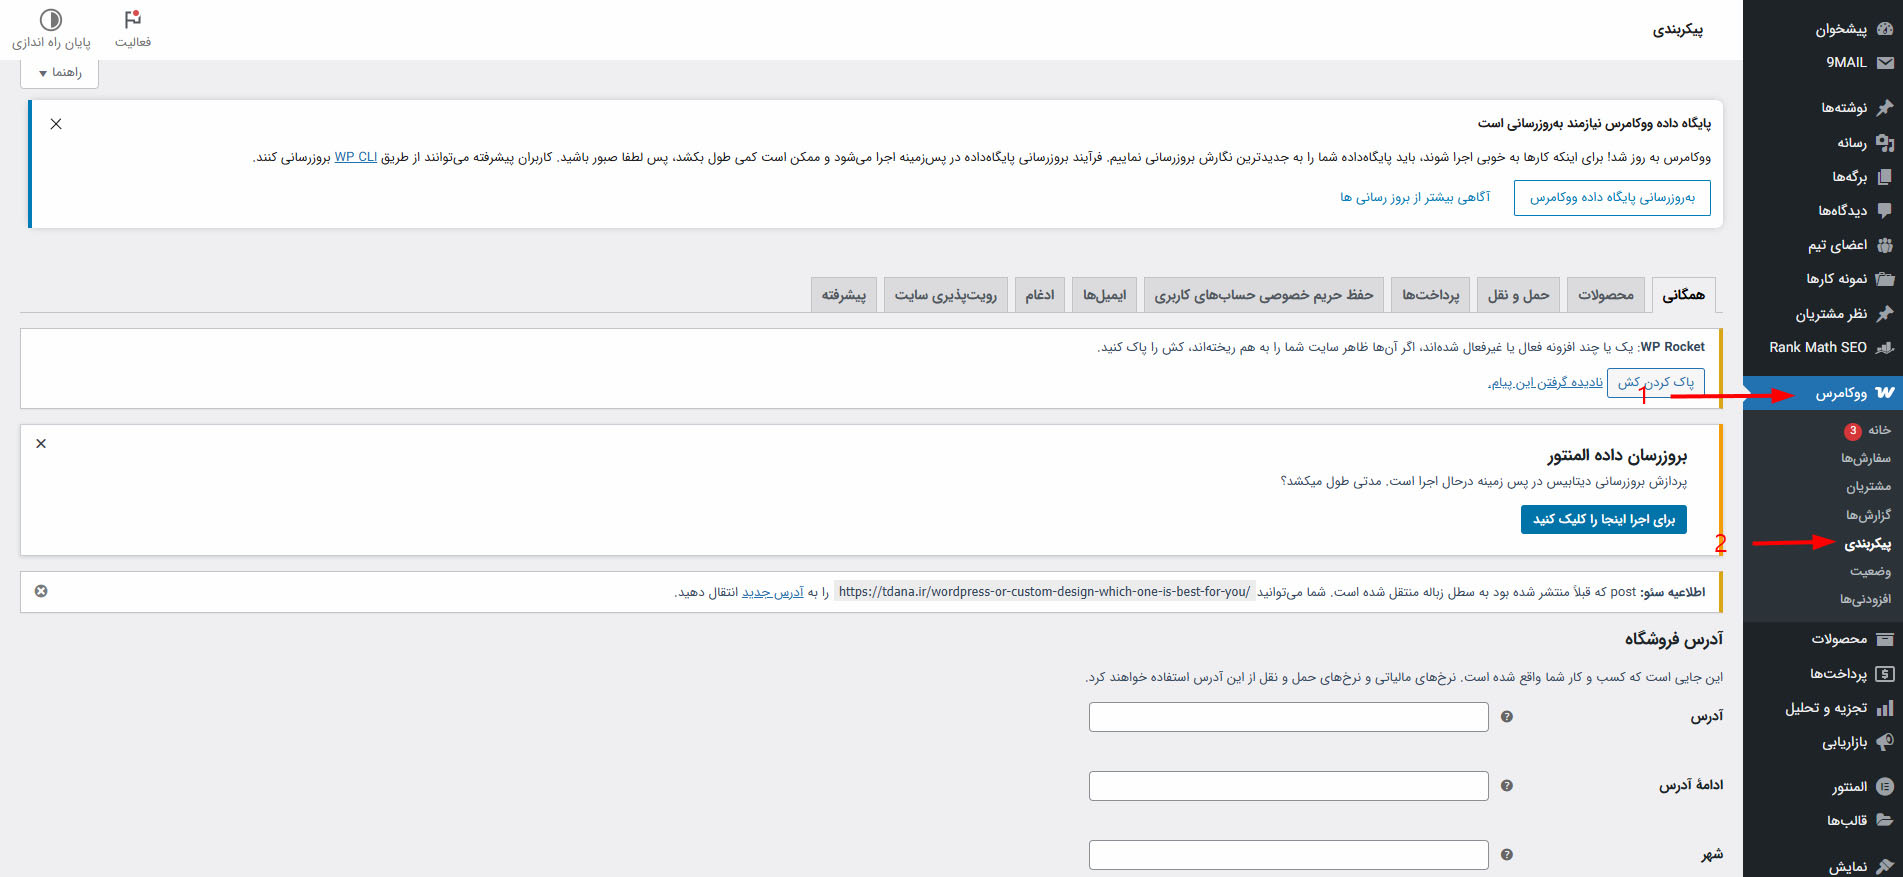Click the WooCommerce logo in sidebar
Screen dimensions: 1903x877
pos(1885,393)
